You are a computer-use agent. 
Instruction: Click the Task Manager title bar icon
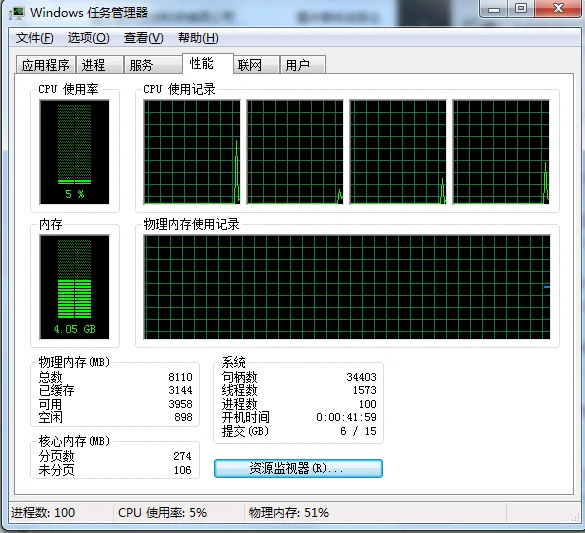tap(17, 13)
